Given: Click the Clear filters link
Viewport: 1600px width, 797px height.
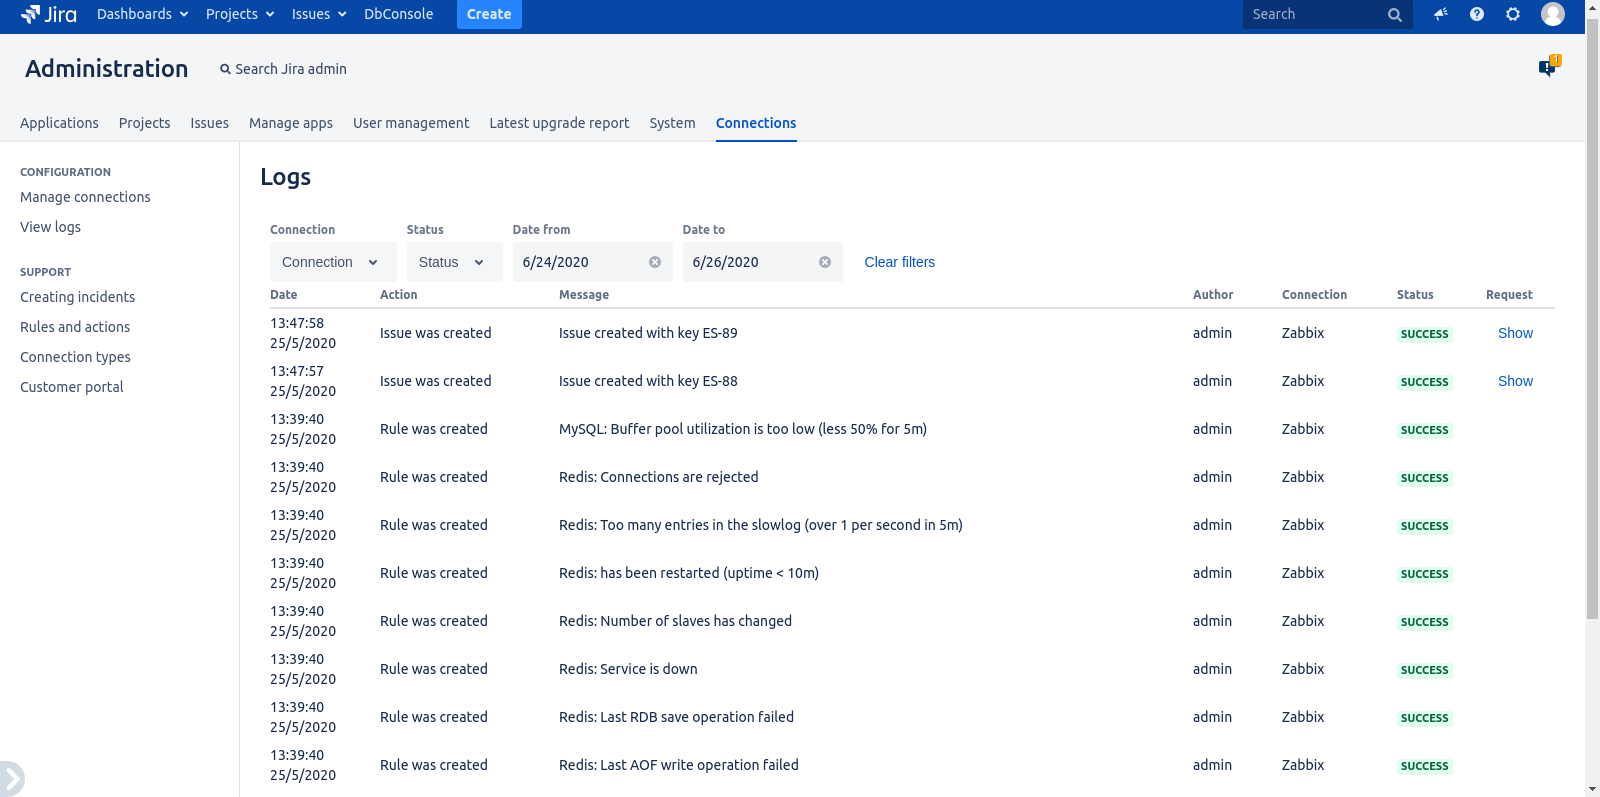Looking at the screenshot, I should [900, 262].
